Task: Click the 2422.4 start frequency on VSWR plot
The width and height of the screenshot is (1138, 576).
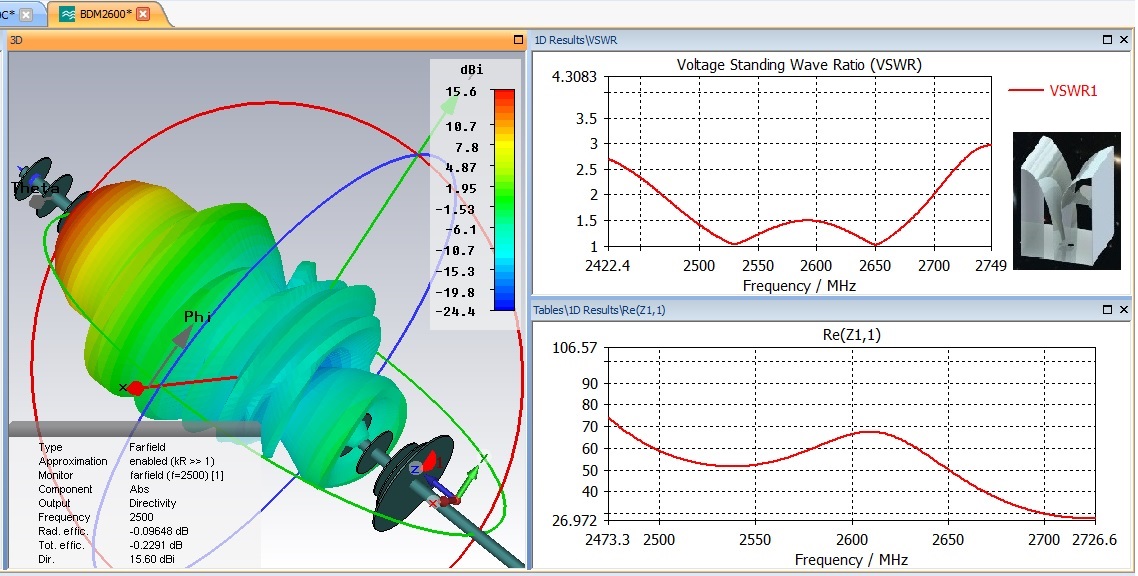Action: pyautogui.click(x=607, y=266)
